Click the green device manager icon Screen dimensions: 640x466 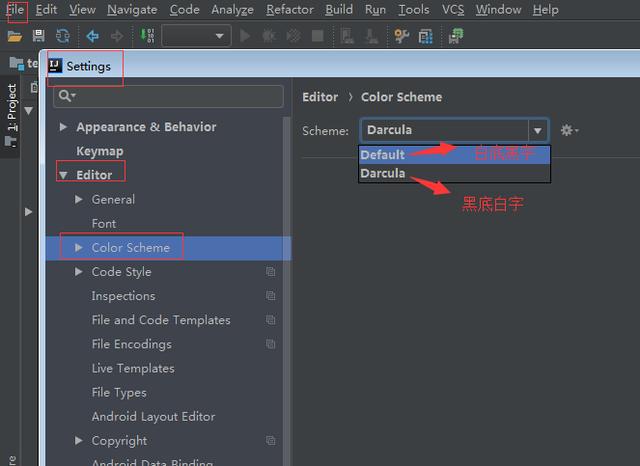[456, 36]
